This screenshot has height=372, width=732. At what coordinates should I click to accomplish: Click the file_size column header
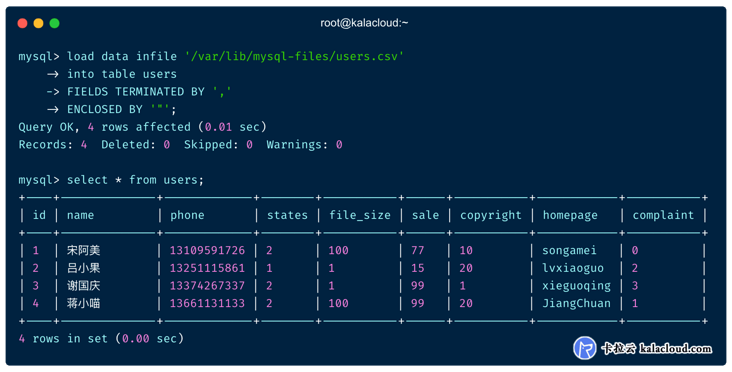click(x=360, y=215)
